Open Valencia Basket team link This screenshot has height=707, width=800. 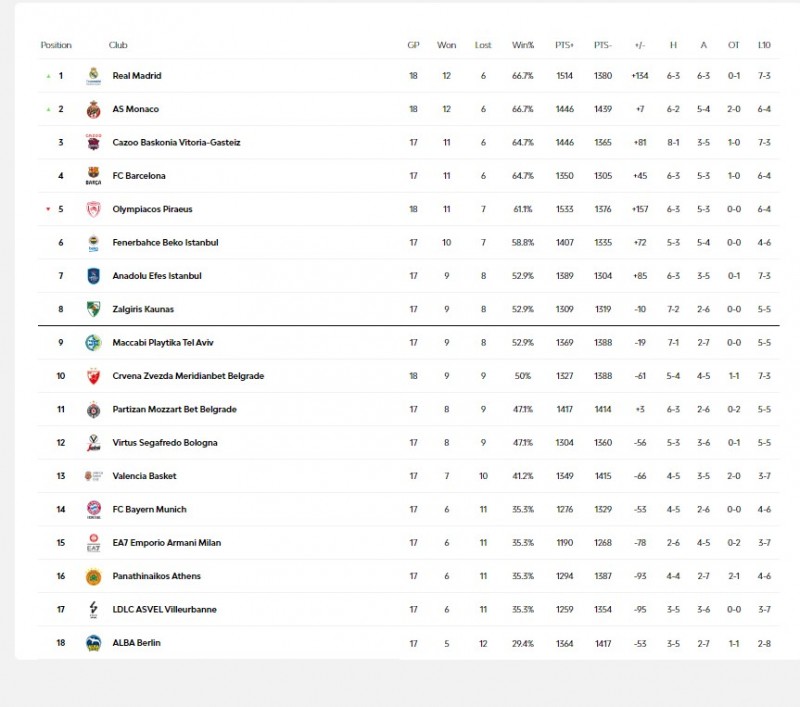tap(144, 476)
